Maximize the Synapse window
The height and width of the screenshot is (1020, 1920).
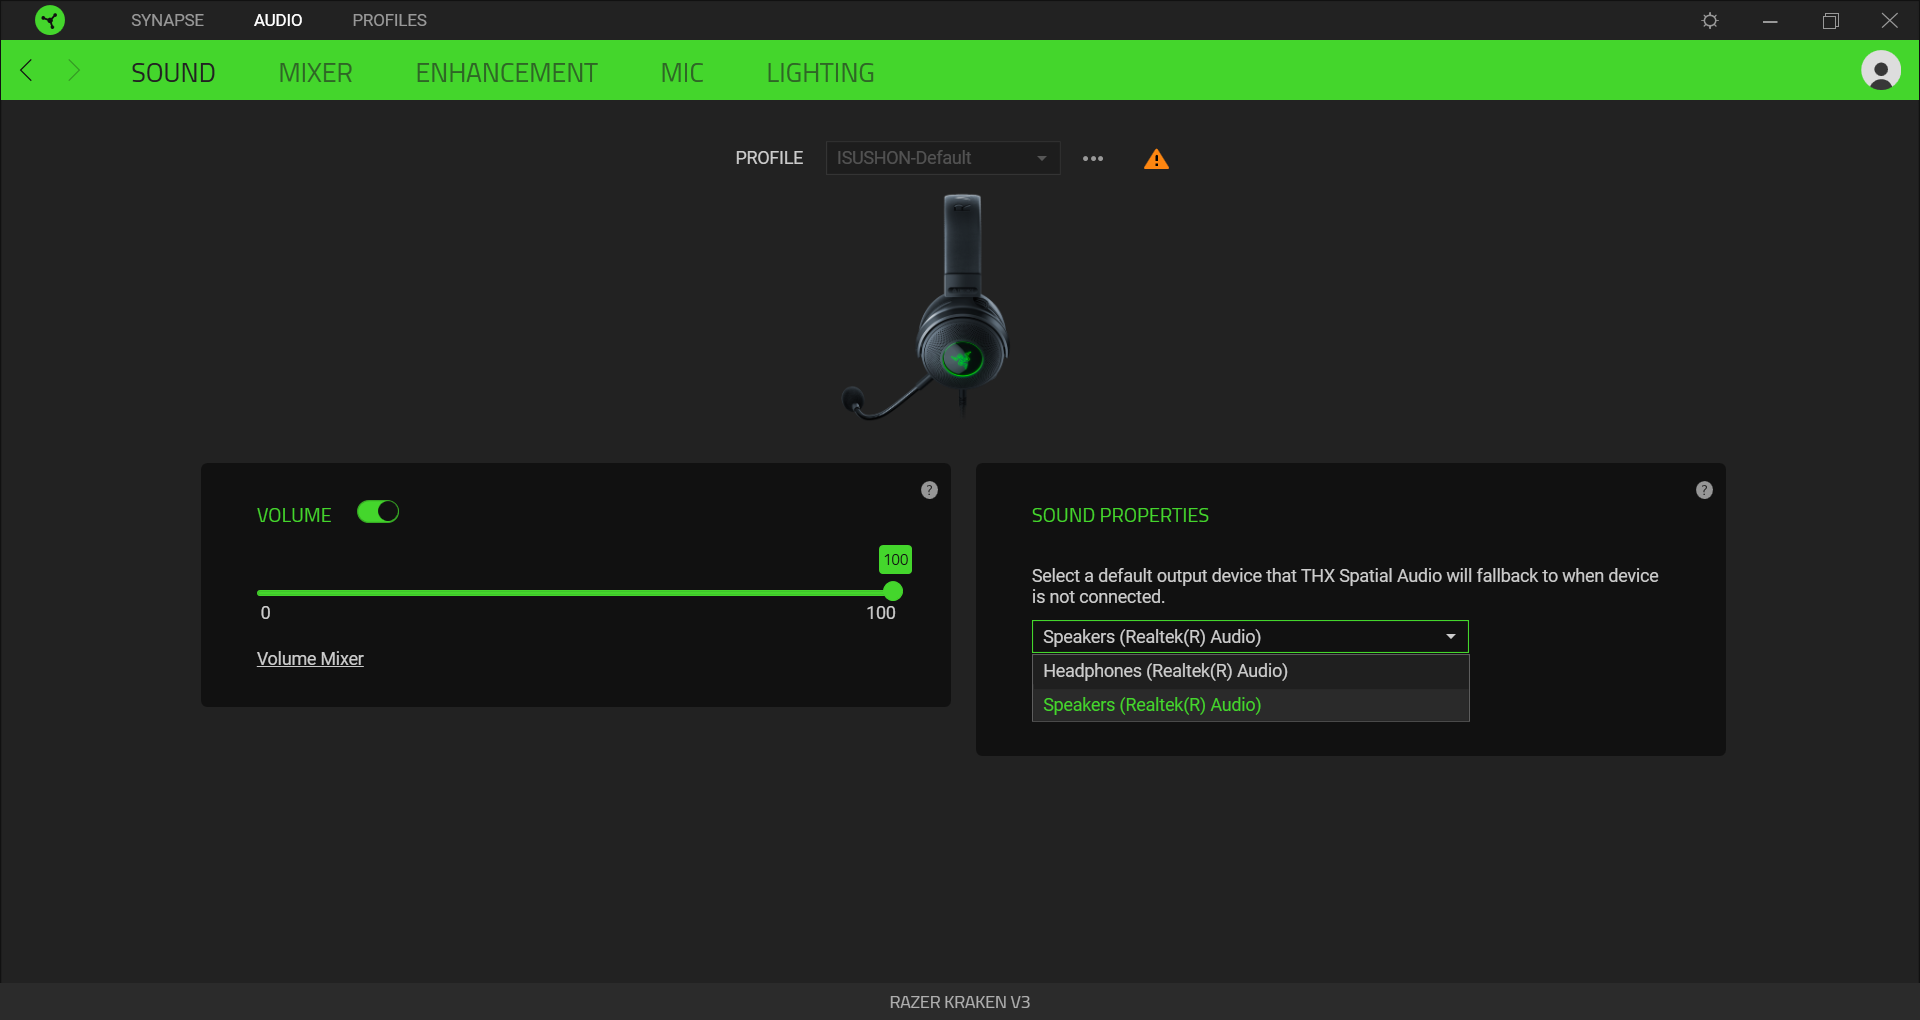pos(1830,20)
